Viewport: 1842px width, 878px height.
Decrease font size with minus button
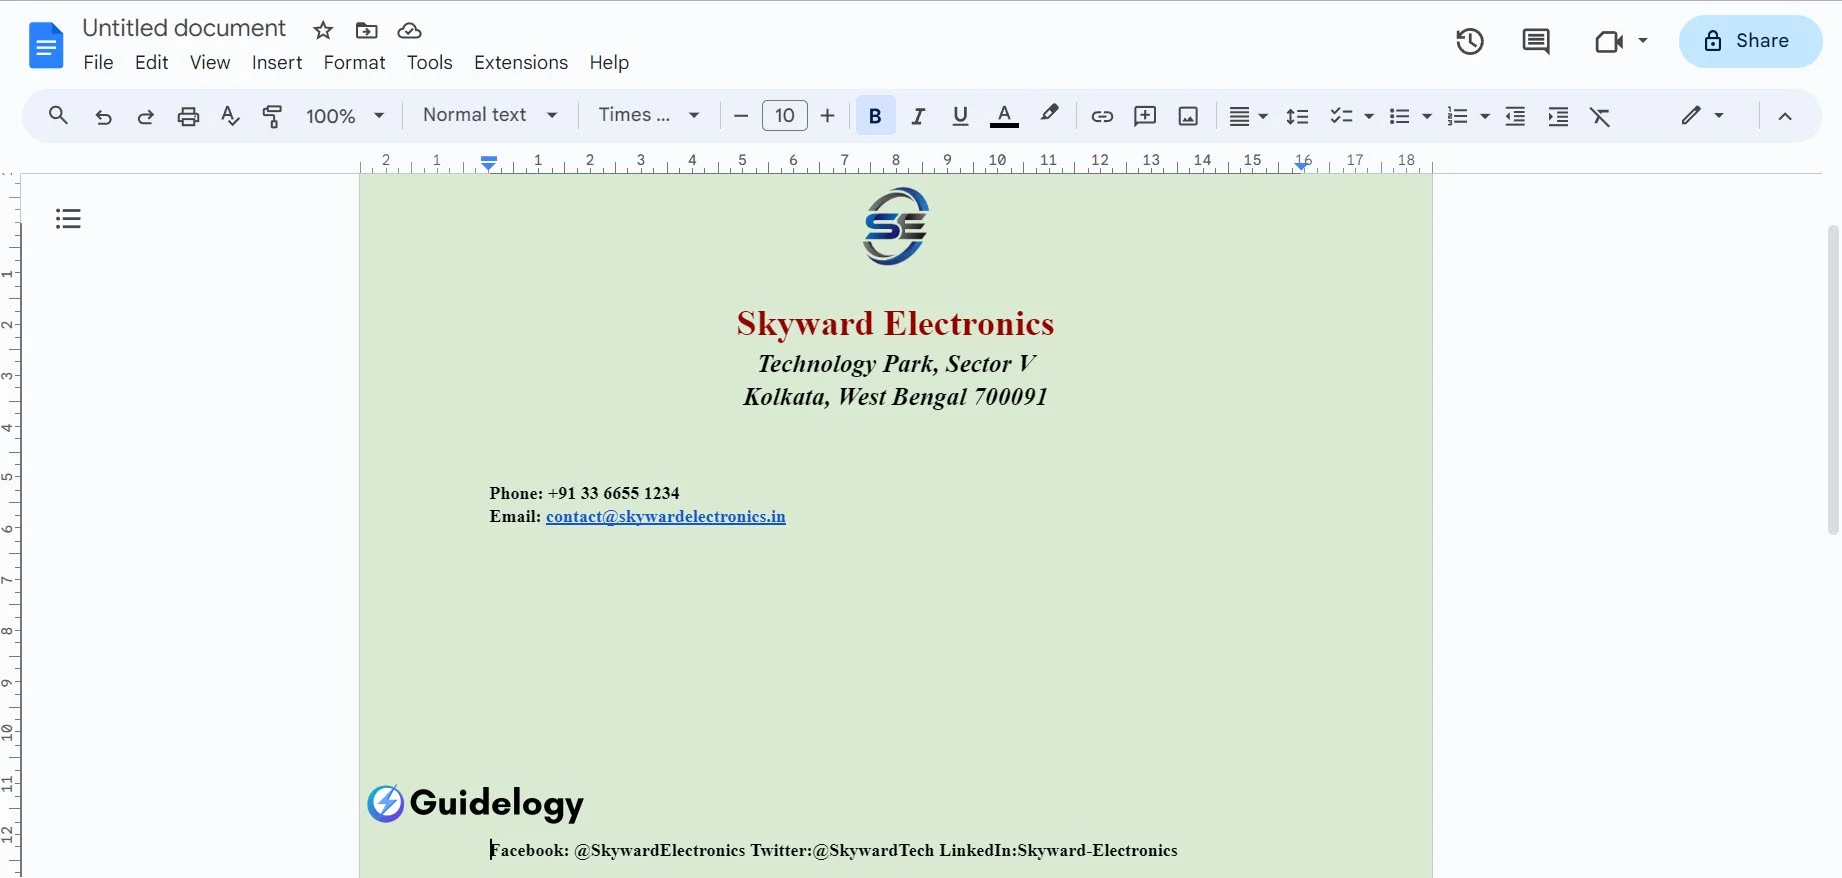pos(741,116)
